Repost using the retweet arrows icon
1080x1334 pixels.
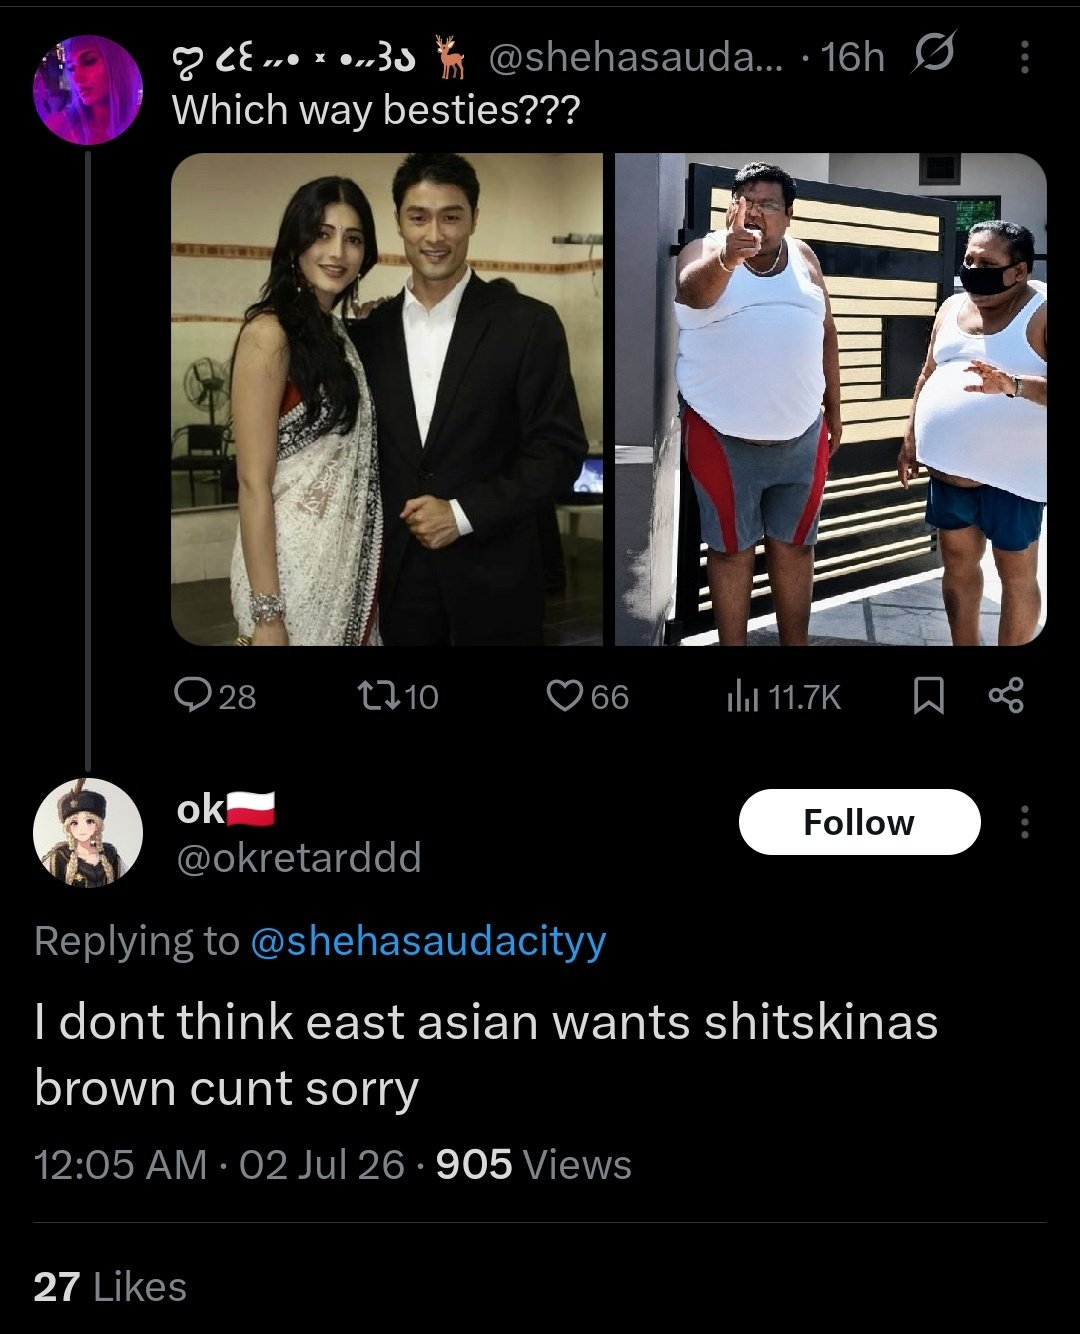click(379, 696)
